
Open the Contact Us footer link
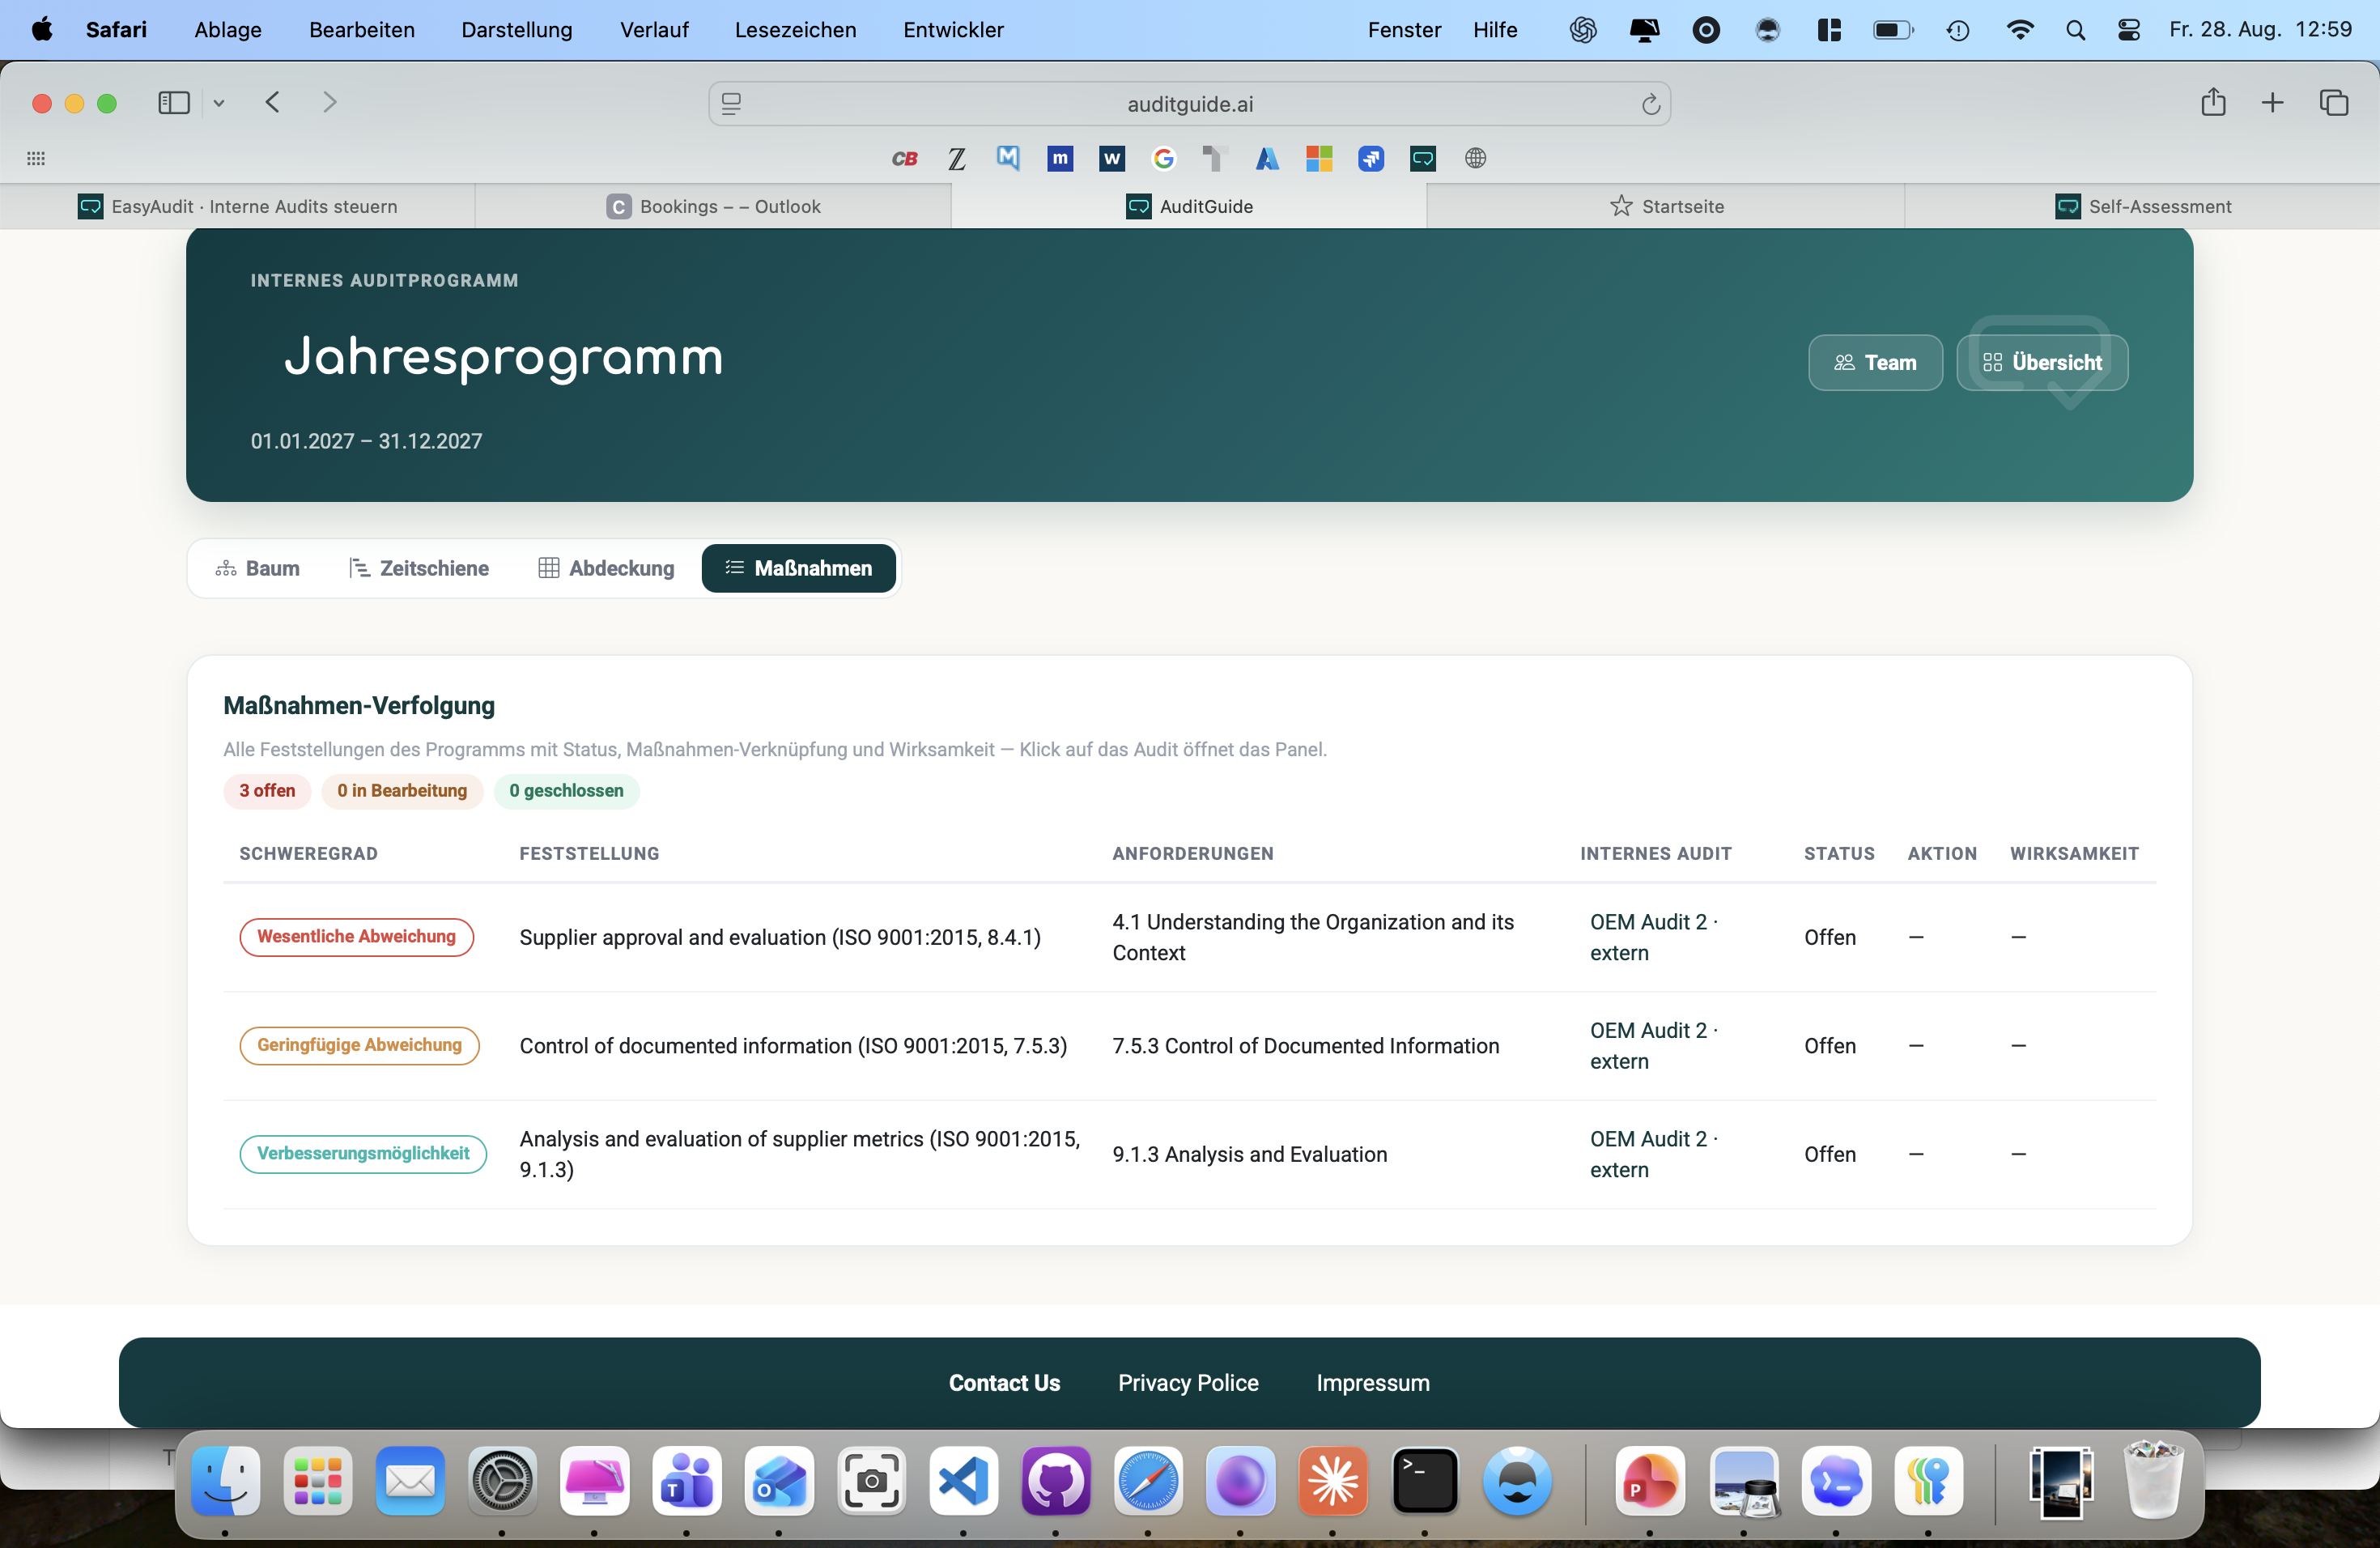coord(1004,1382)
